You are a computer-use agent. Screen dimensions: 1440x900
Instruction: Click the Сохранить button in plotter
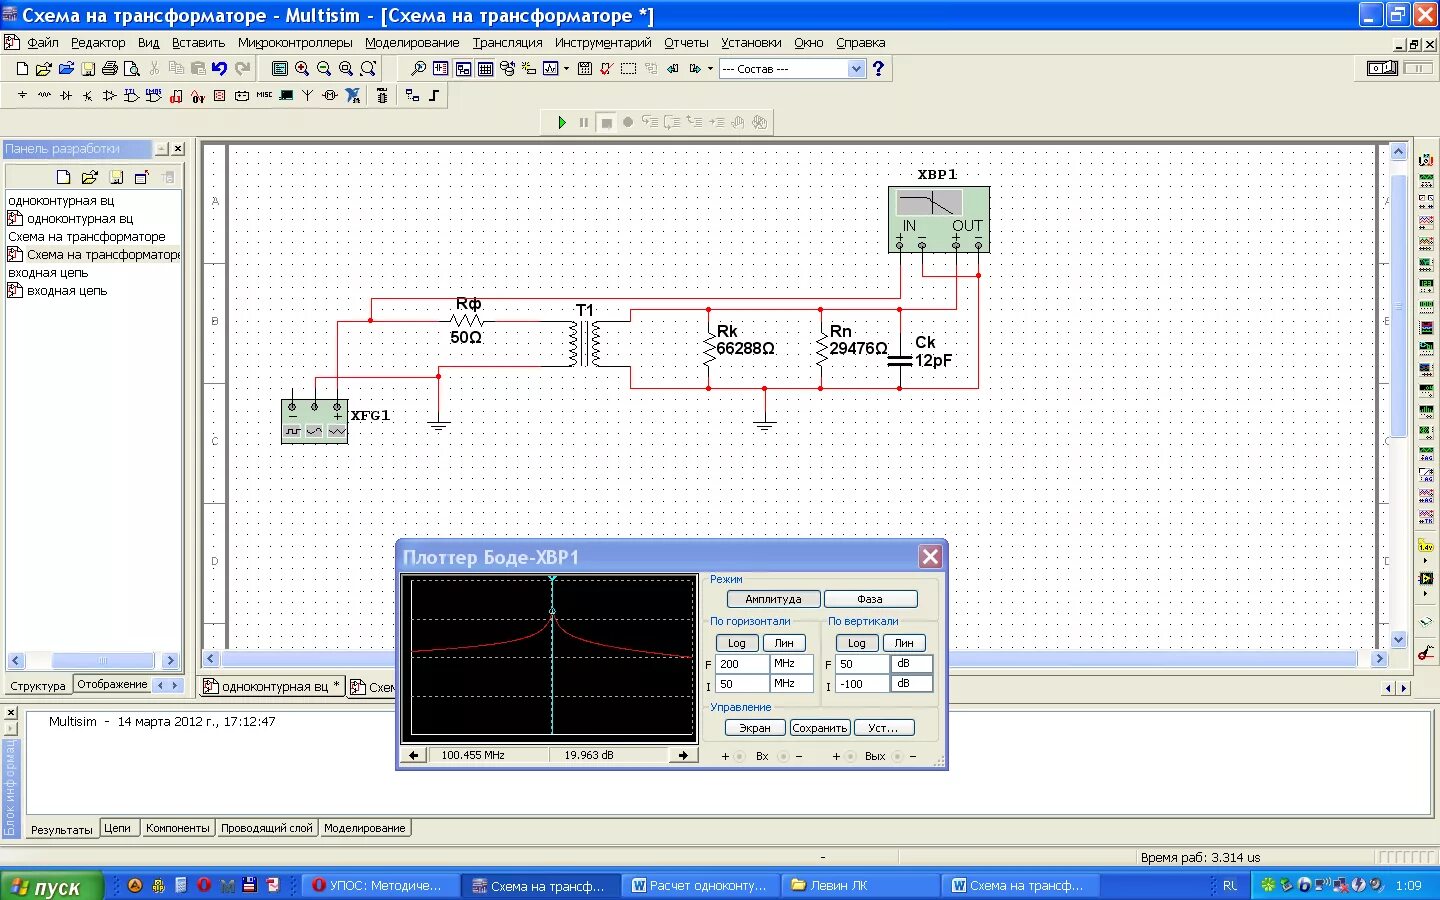point(820,728)
